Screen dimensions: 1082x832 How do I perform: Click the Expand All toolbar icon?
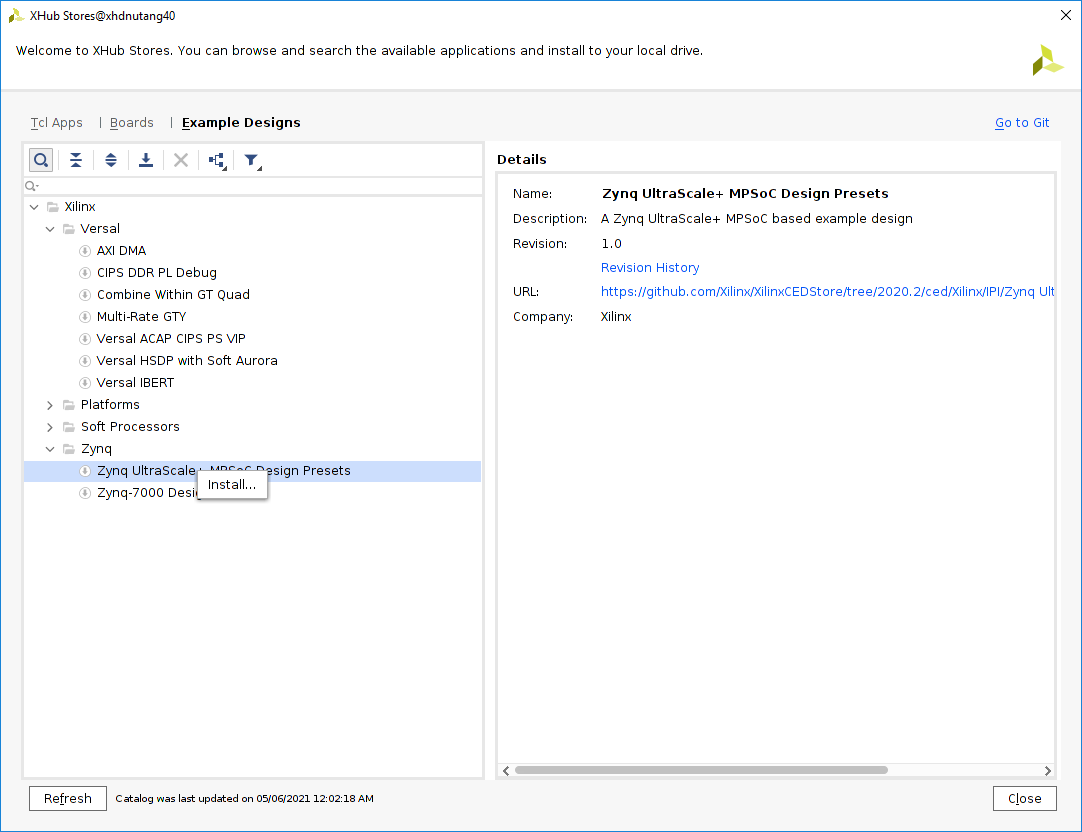pyautogui.click(x=111, y=160)
